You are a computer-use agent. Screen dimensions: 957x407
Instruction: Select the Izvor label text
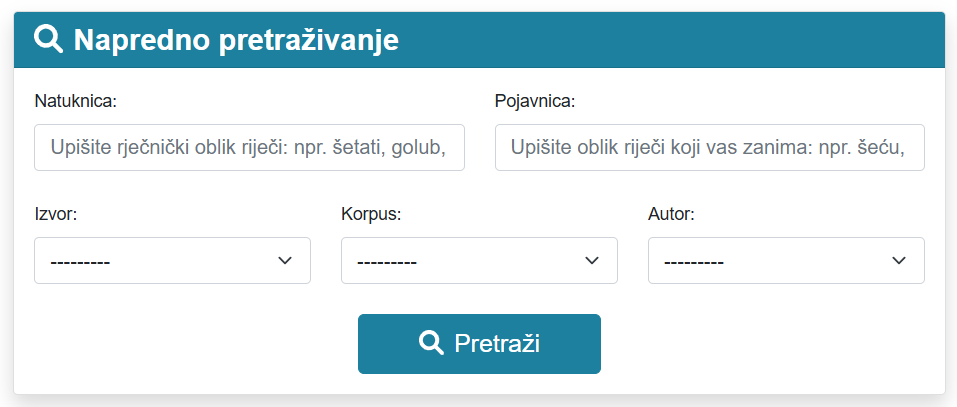(56, 214)
